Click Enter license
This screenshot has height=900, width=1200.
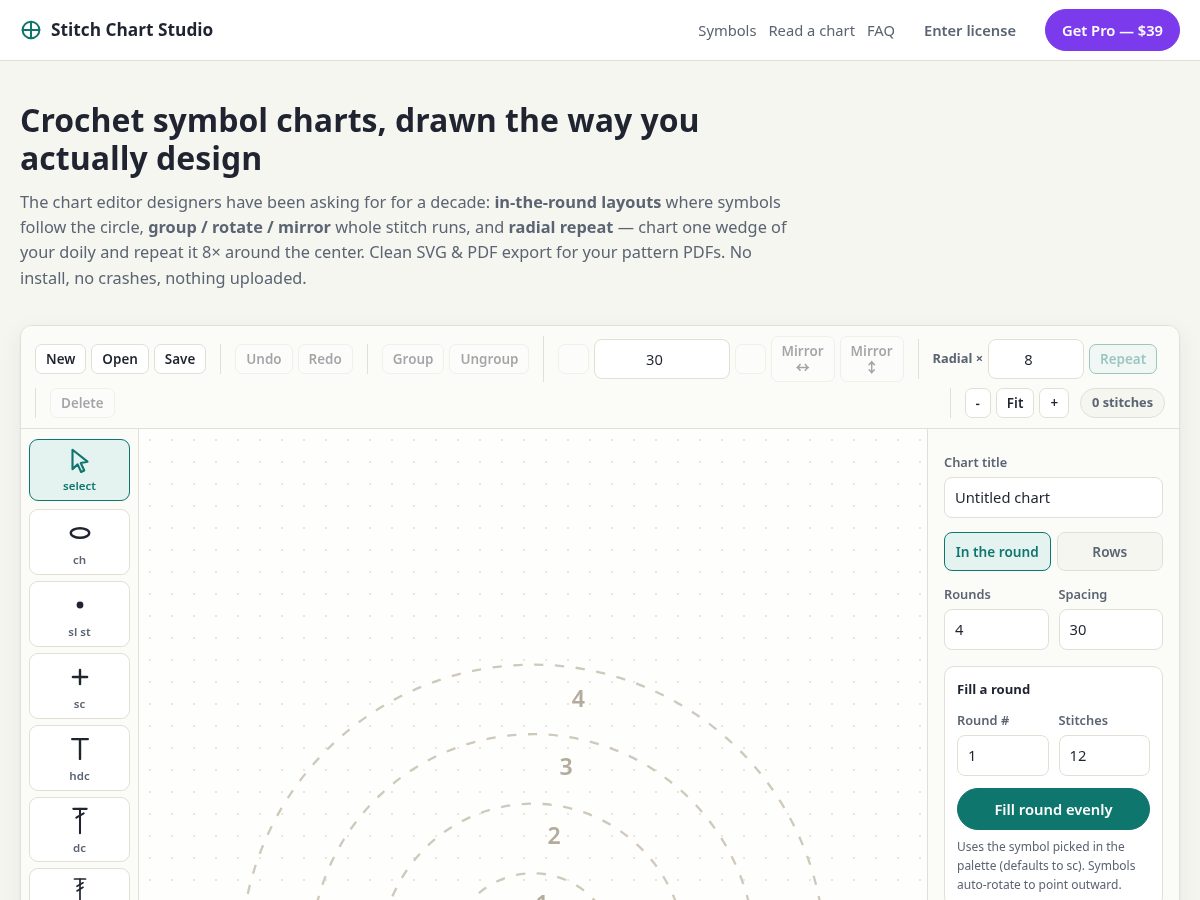[970, 31]
